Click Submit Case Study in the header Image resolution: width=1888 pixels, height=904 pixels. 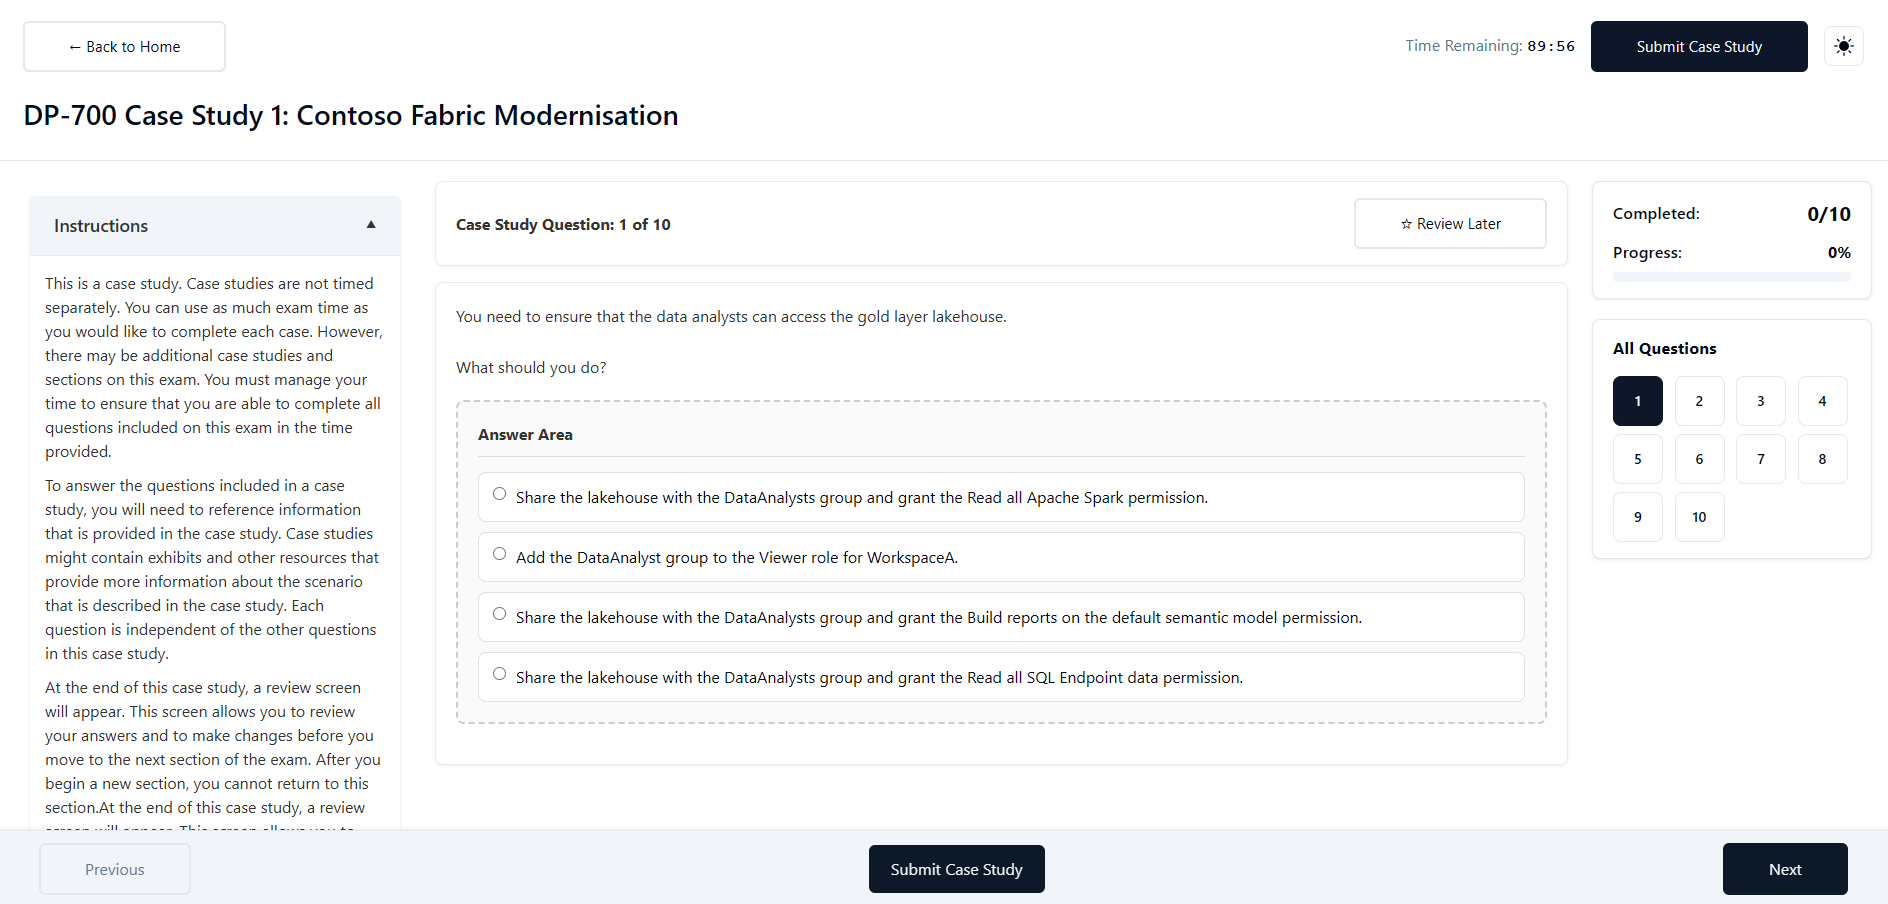[x=1699, y=46]
